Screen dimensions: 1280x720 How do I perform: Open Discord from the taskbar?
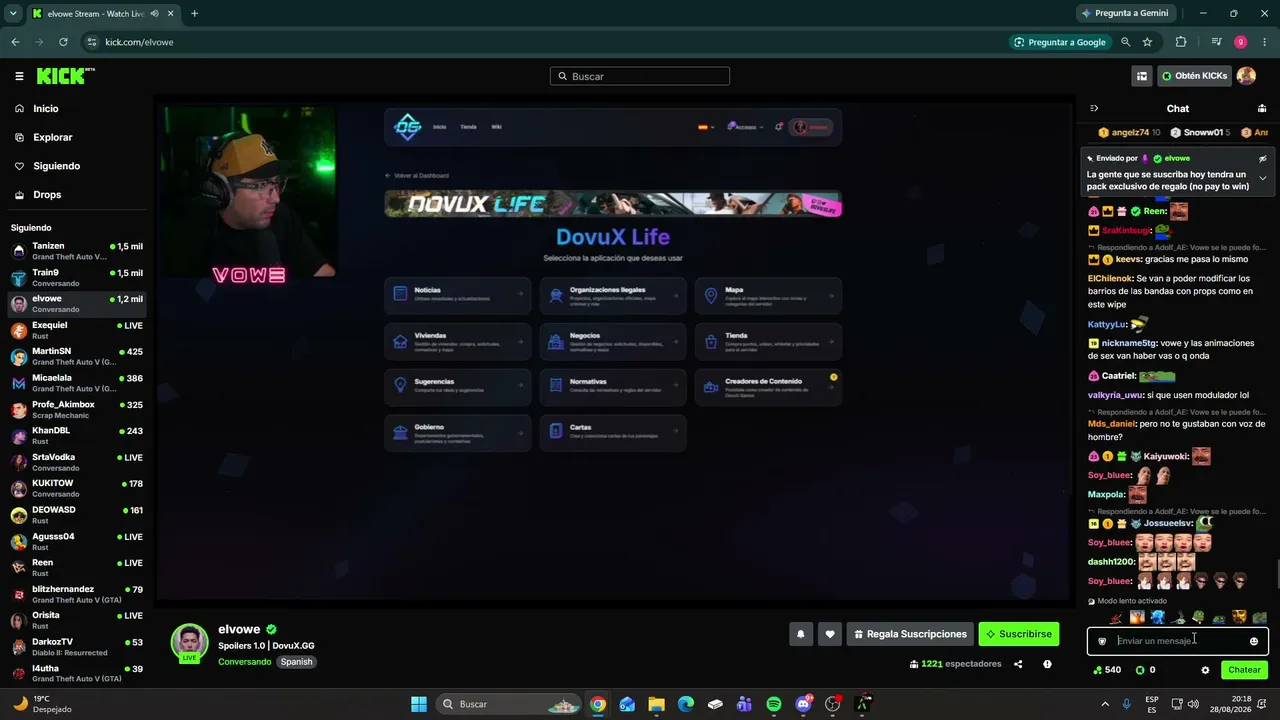[803, 704]
